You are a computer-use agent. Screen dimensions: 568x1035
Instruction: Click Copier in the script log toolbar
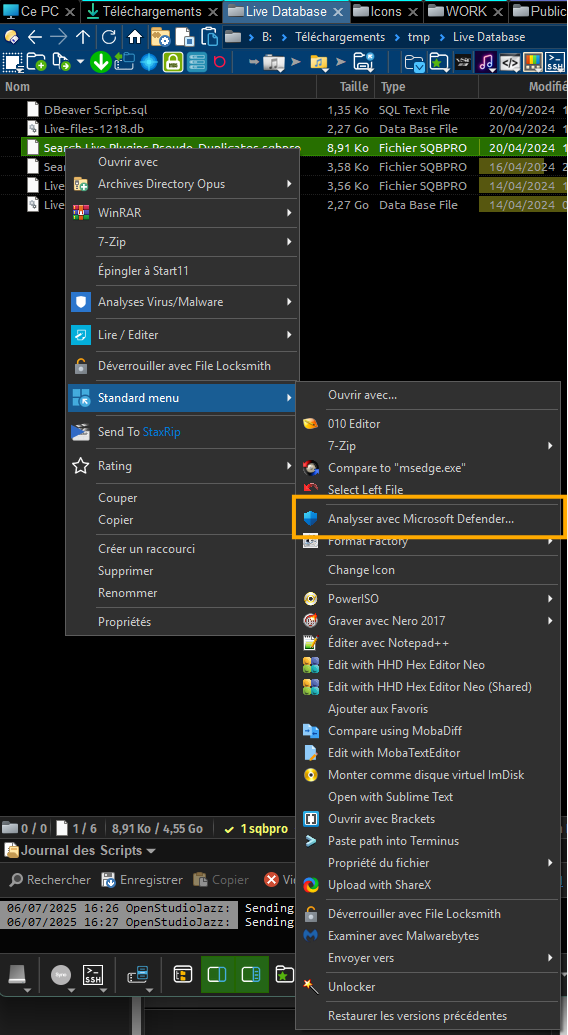pyautogui.click(x=222, y=880)
